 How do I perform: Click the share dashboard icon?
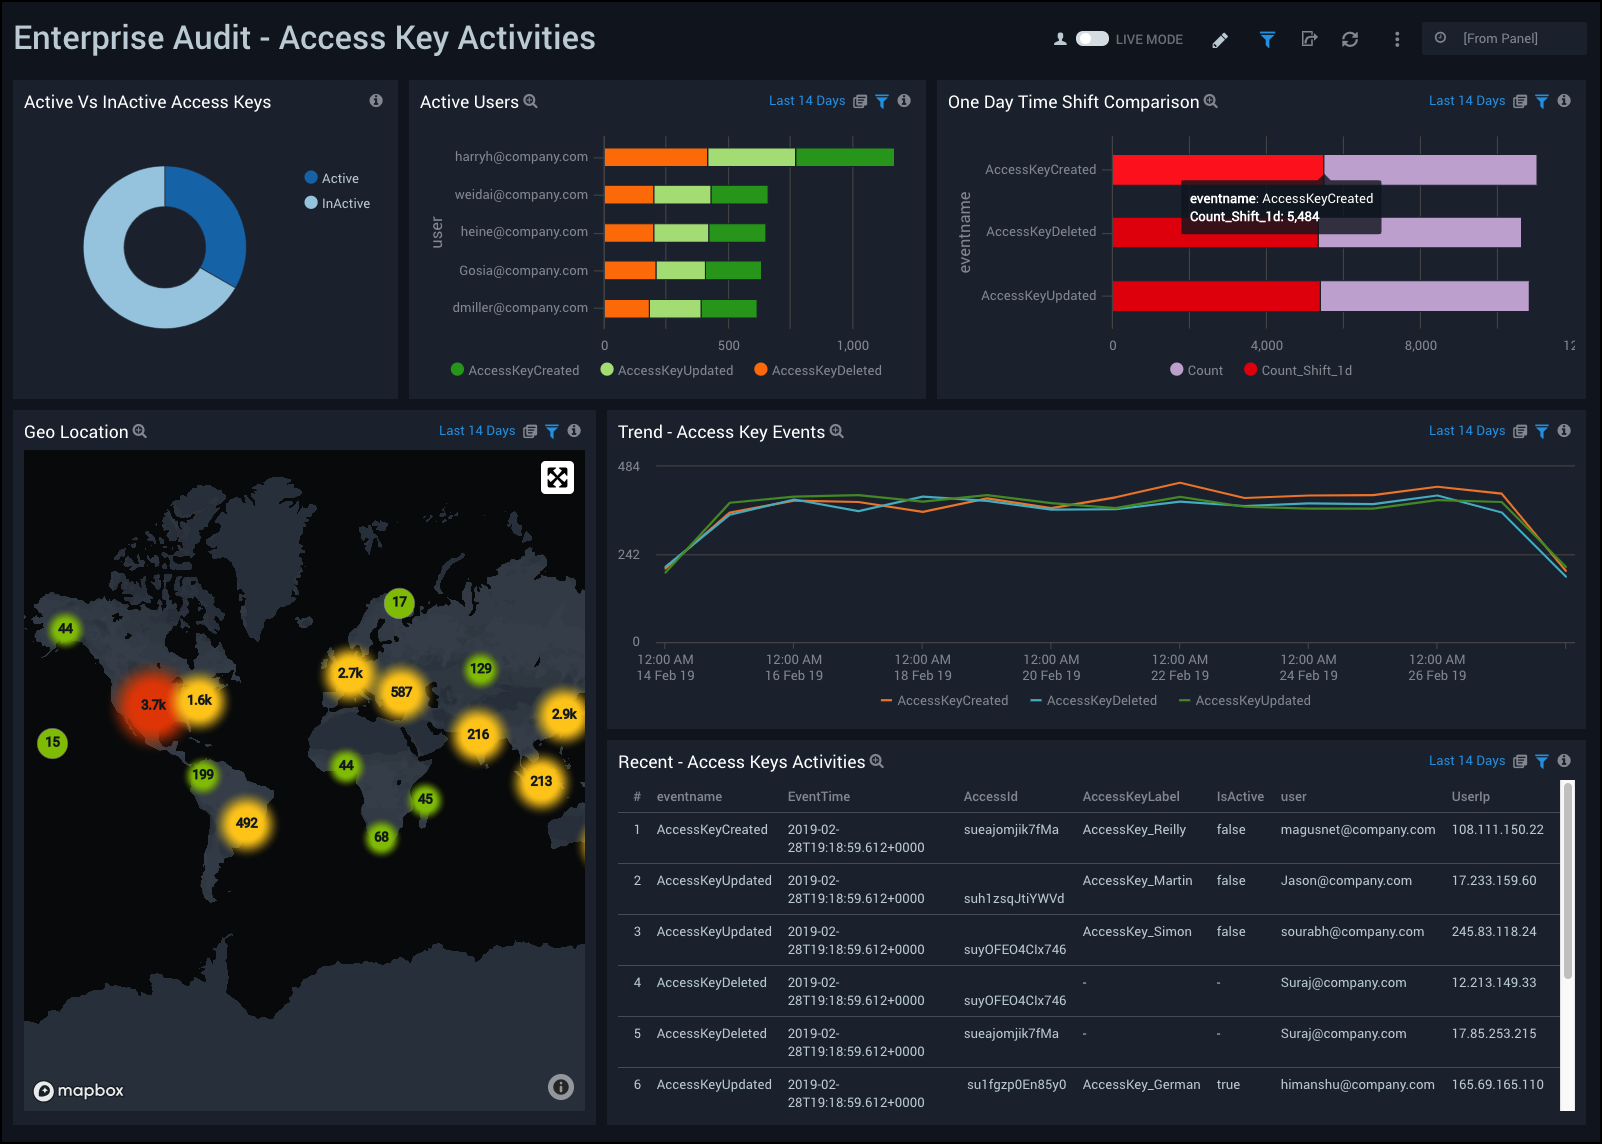click(1309, 39)
